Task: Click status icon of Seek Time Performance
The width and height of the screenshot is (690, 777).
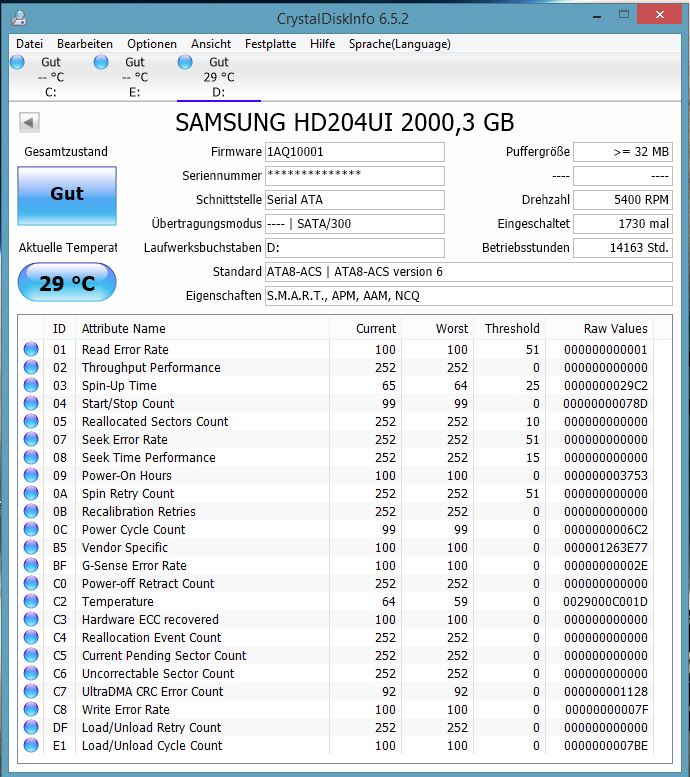Action: pyautogui.click(x=31, y=457)
